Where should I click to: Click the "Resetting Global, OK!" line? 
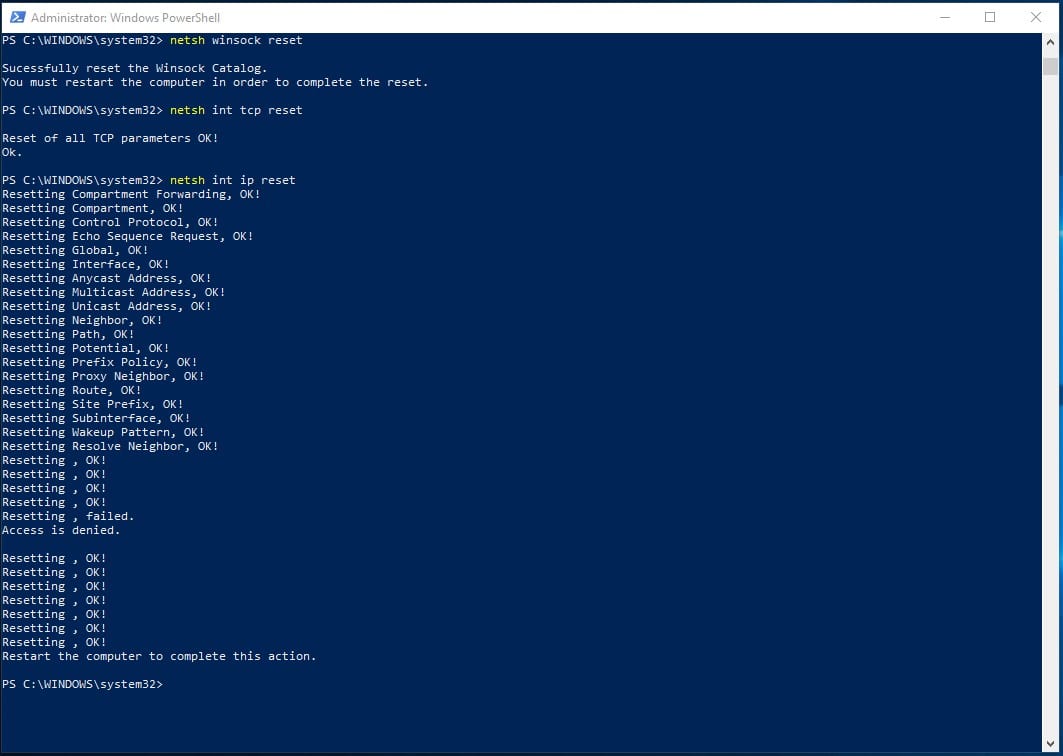click(x=75, y=251)
